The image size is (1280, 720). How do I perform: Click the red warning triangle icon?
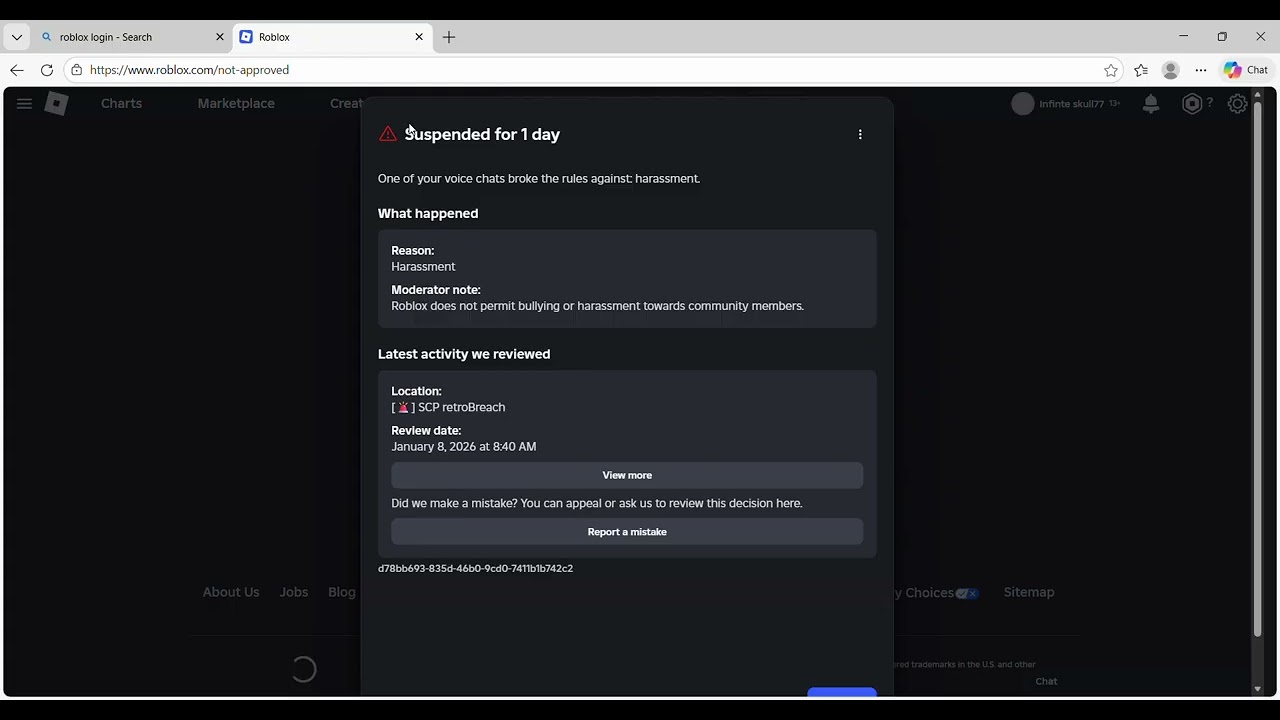click(388, 134)
